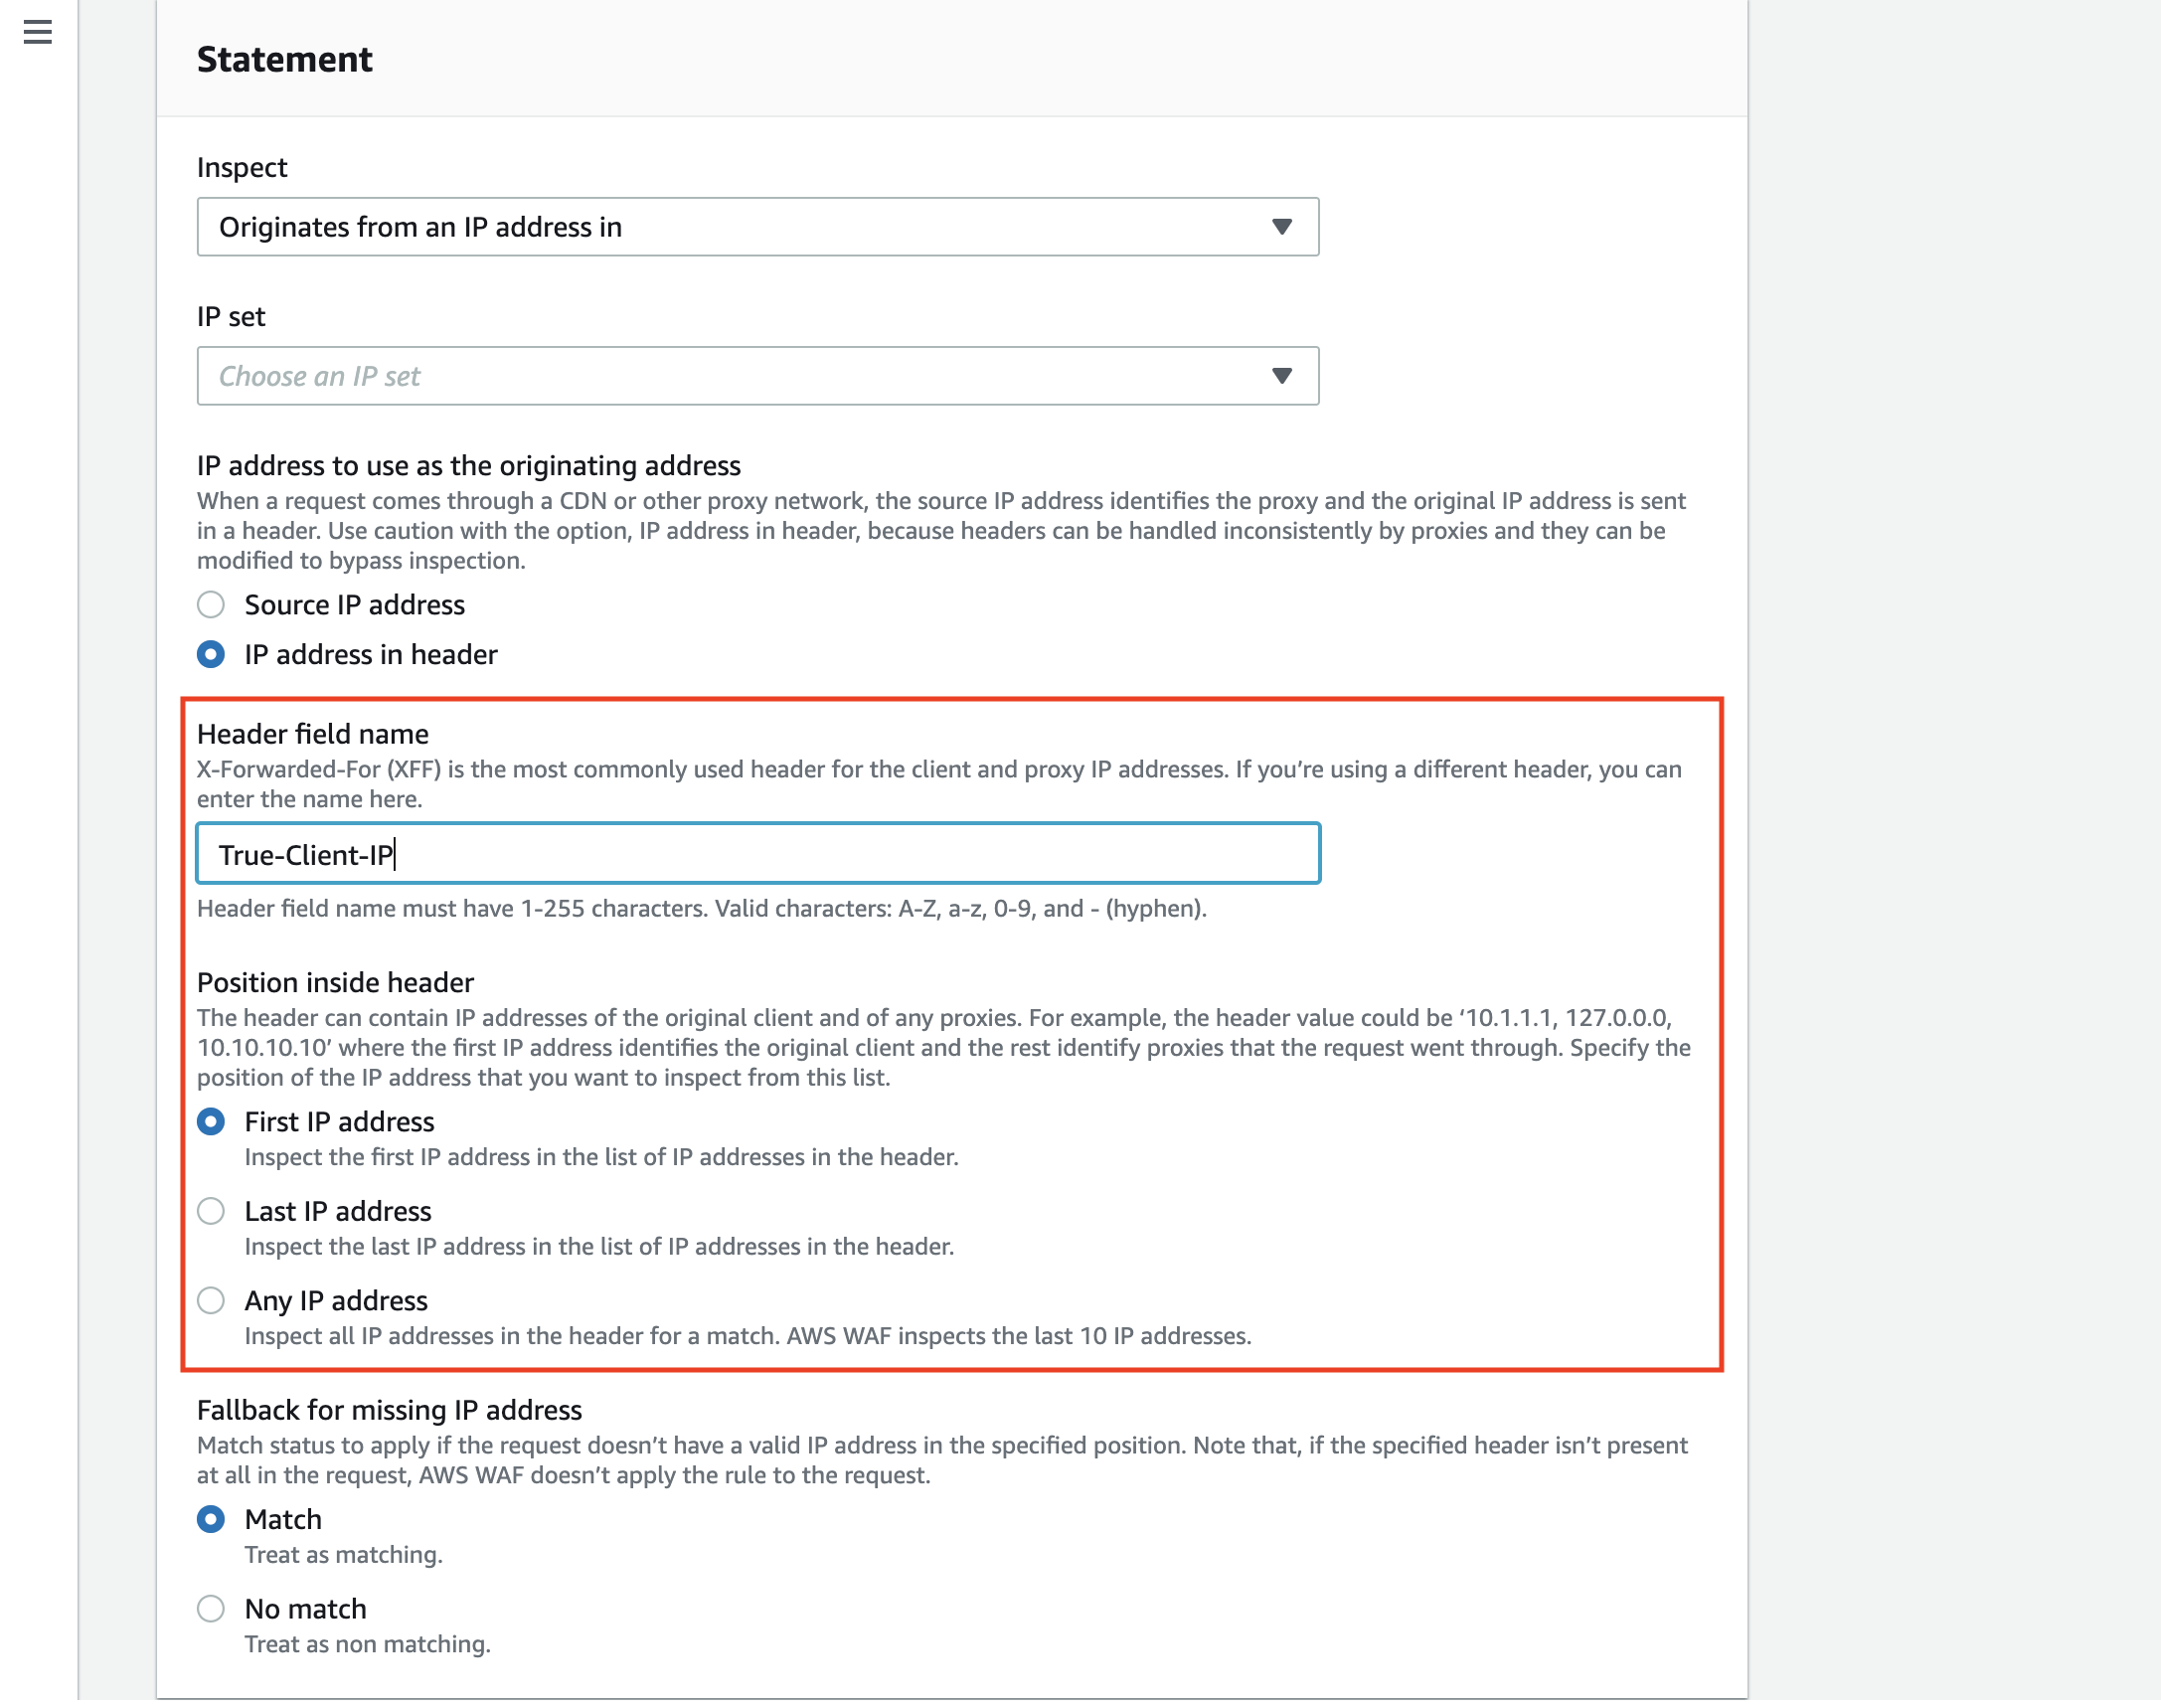Click the Fallback for missing IP address label
Viewport: 2161px width, 1708px height.
(389, 1410)
